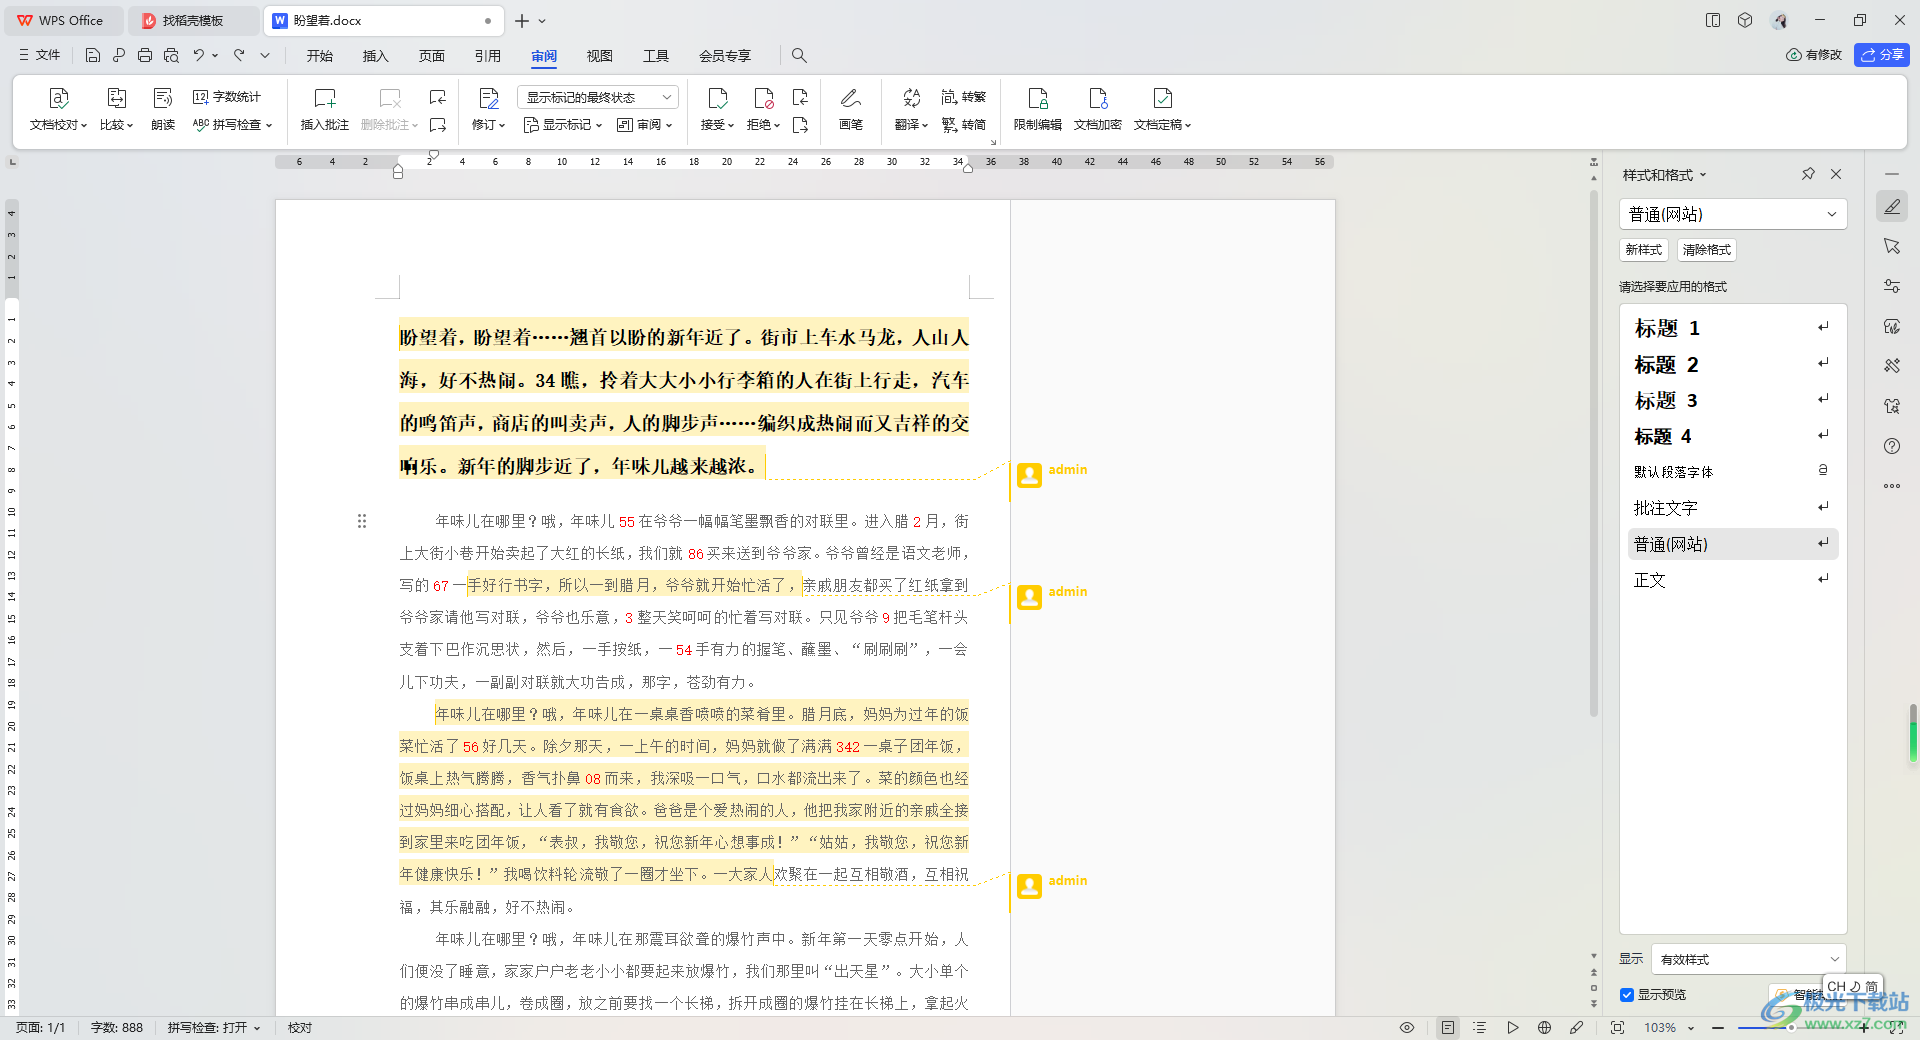Switch to the 页面 tab

(432, 56)
